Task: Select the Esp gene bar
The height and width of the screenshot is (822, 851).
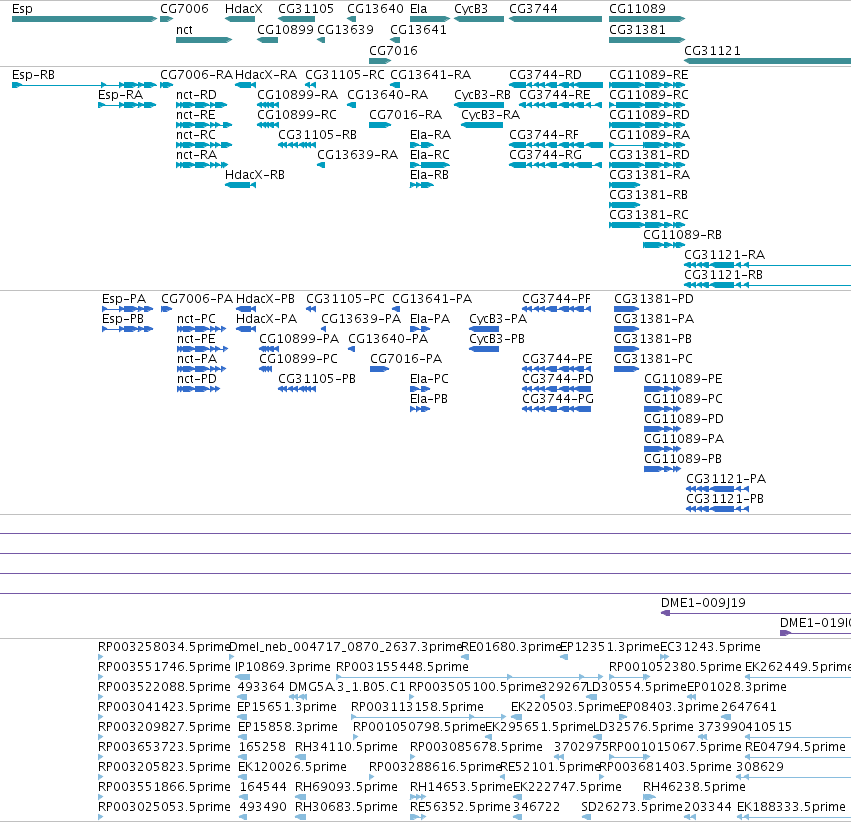Action: click(84, 19)
